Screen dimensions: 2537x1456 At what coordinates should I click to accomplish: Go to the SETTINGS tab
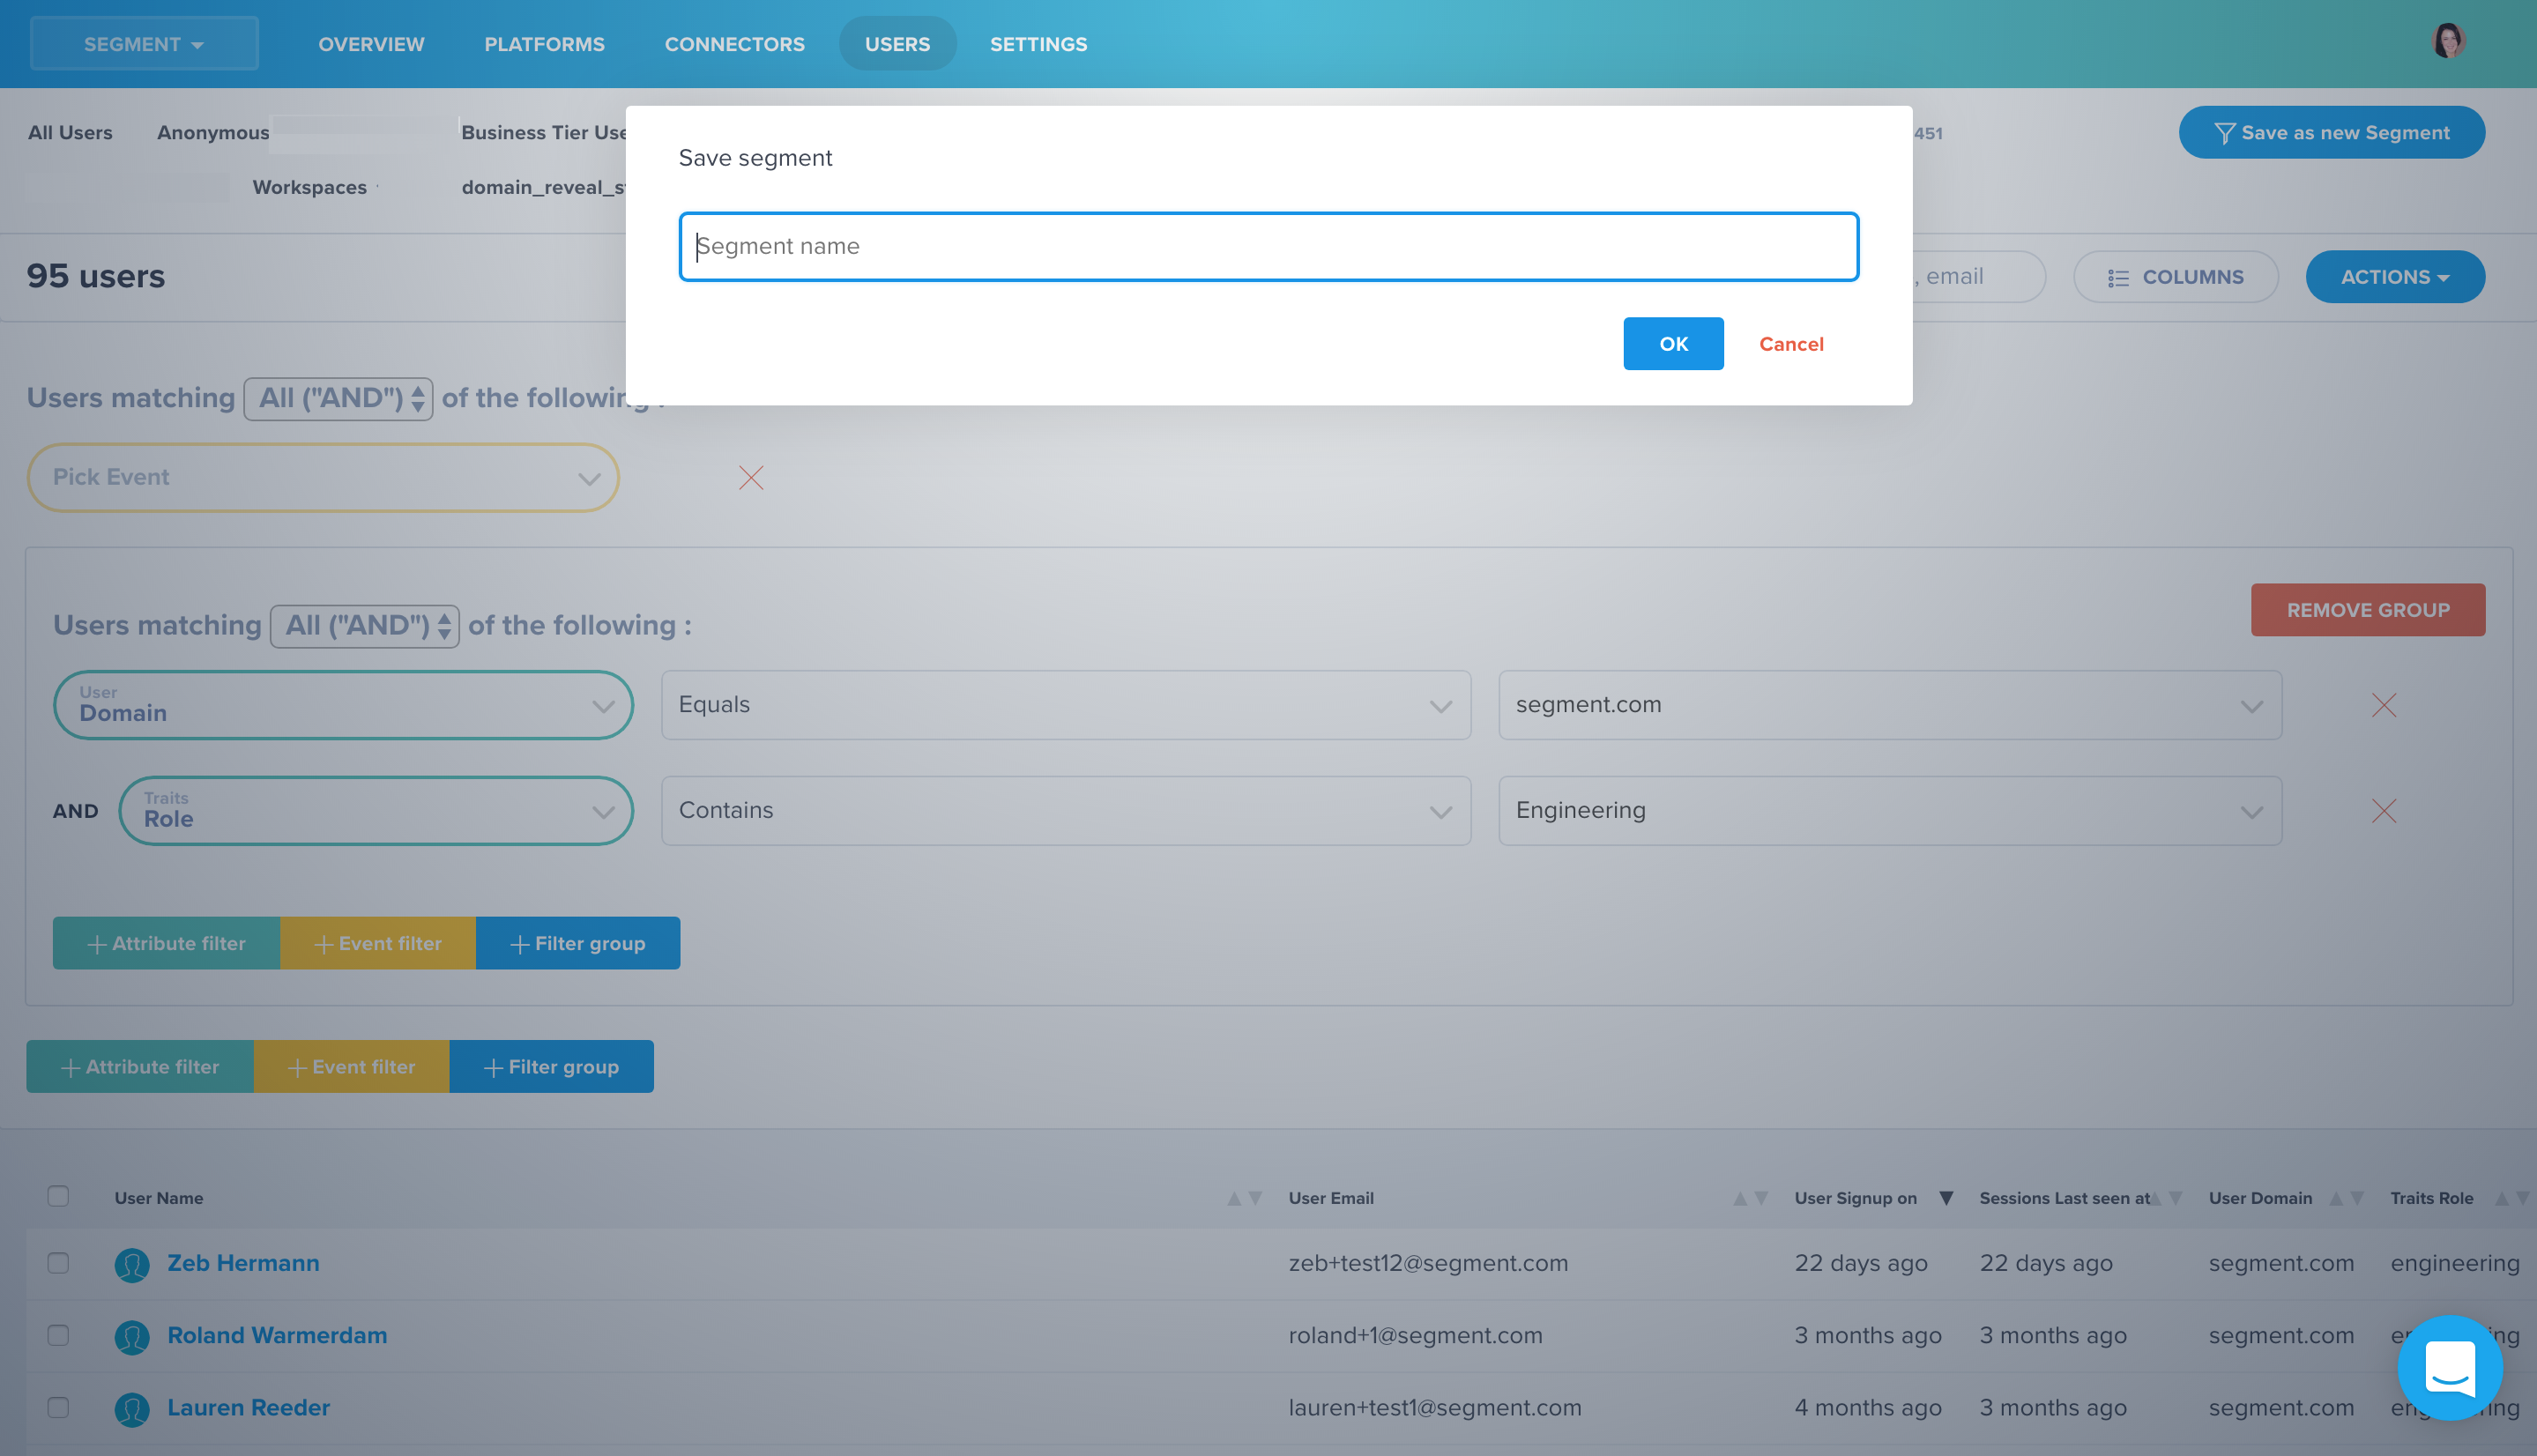coord(1038,44)
